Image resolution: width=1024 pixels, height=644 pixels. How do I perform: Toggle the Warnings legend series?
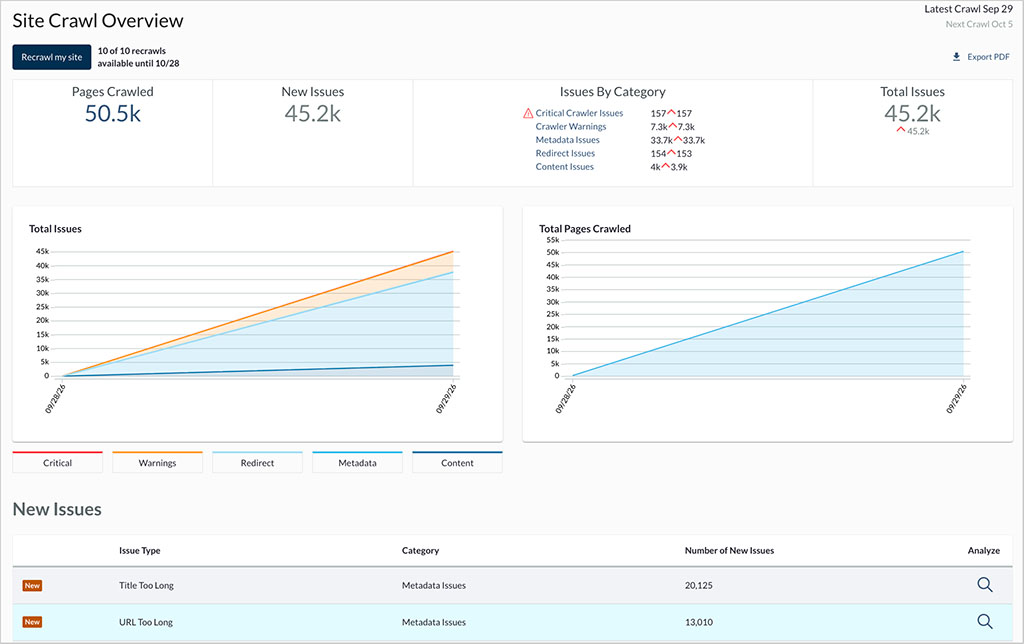[157, 462]
